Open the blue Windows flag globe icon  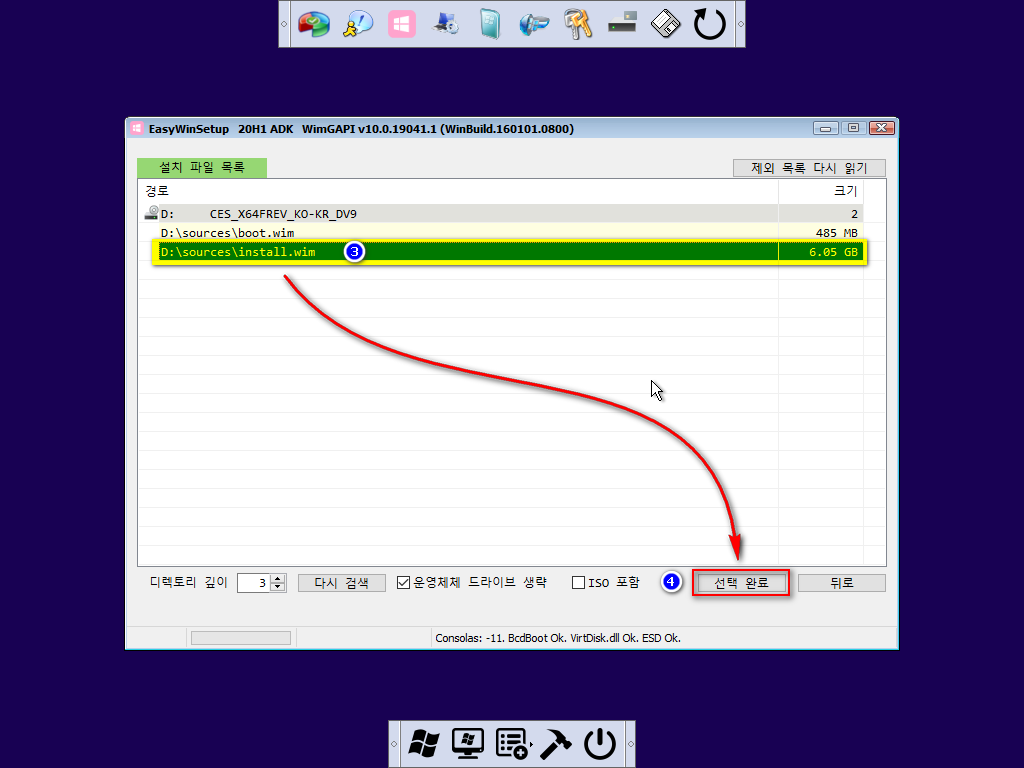pyautogui.click(x=534, y=24)
